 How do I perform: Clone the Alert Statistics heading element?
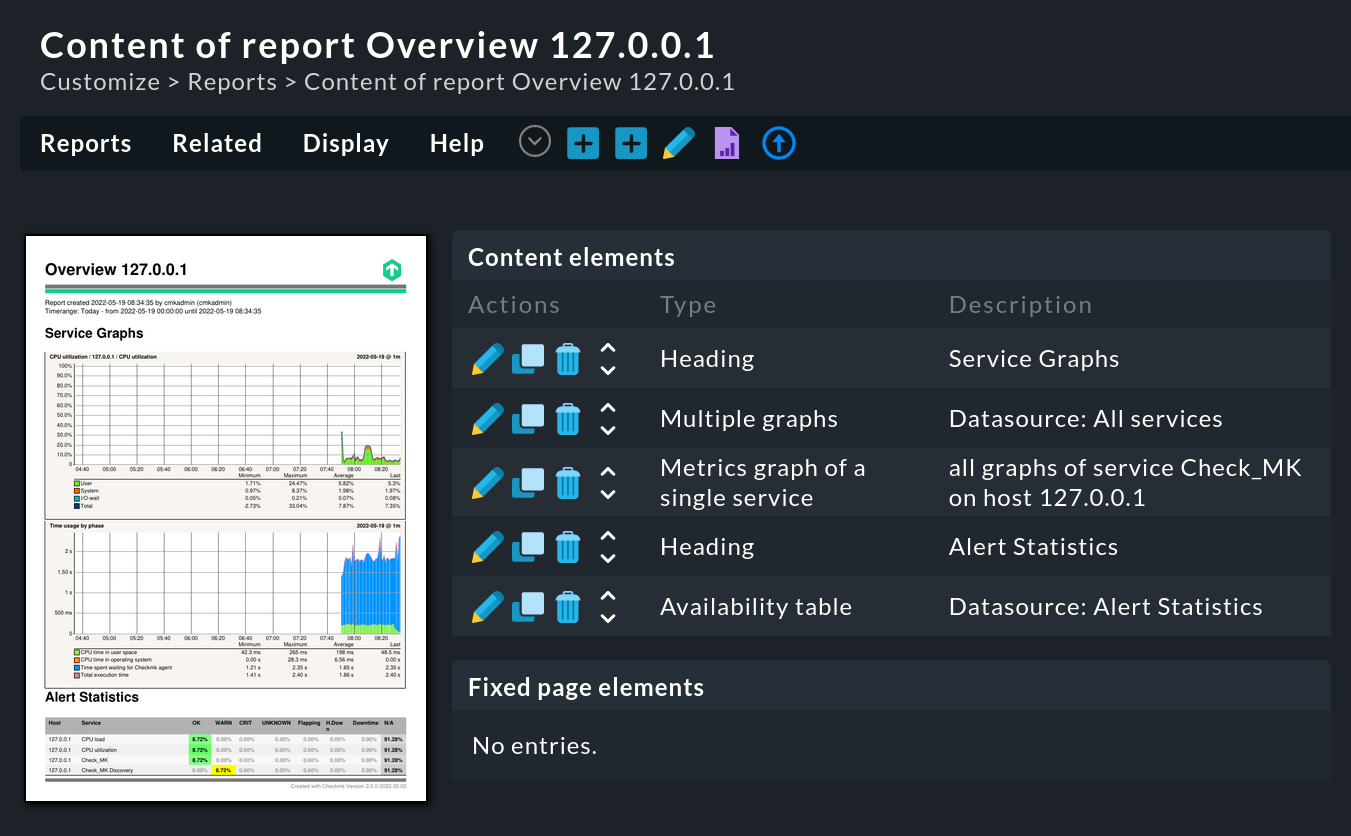coord(528,547)
